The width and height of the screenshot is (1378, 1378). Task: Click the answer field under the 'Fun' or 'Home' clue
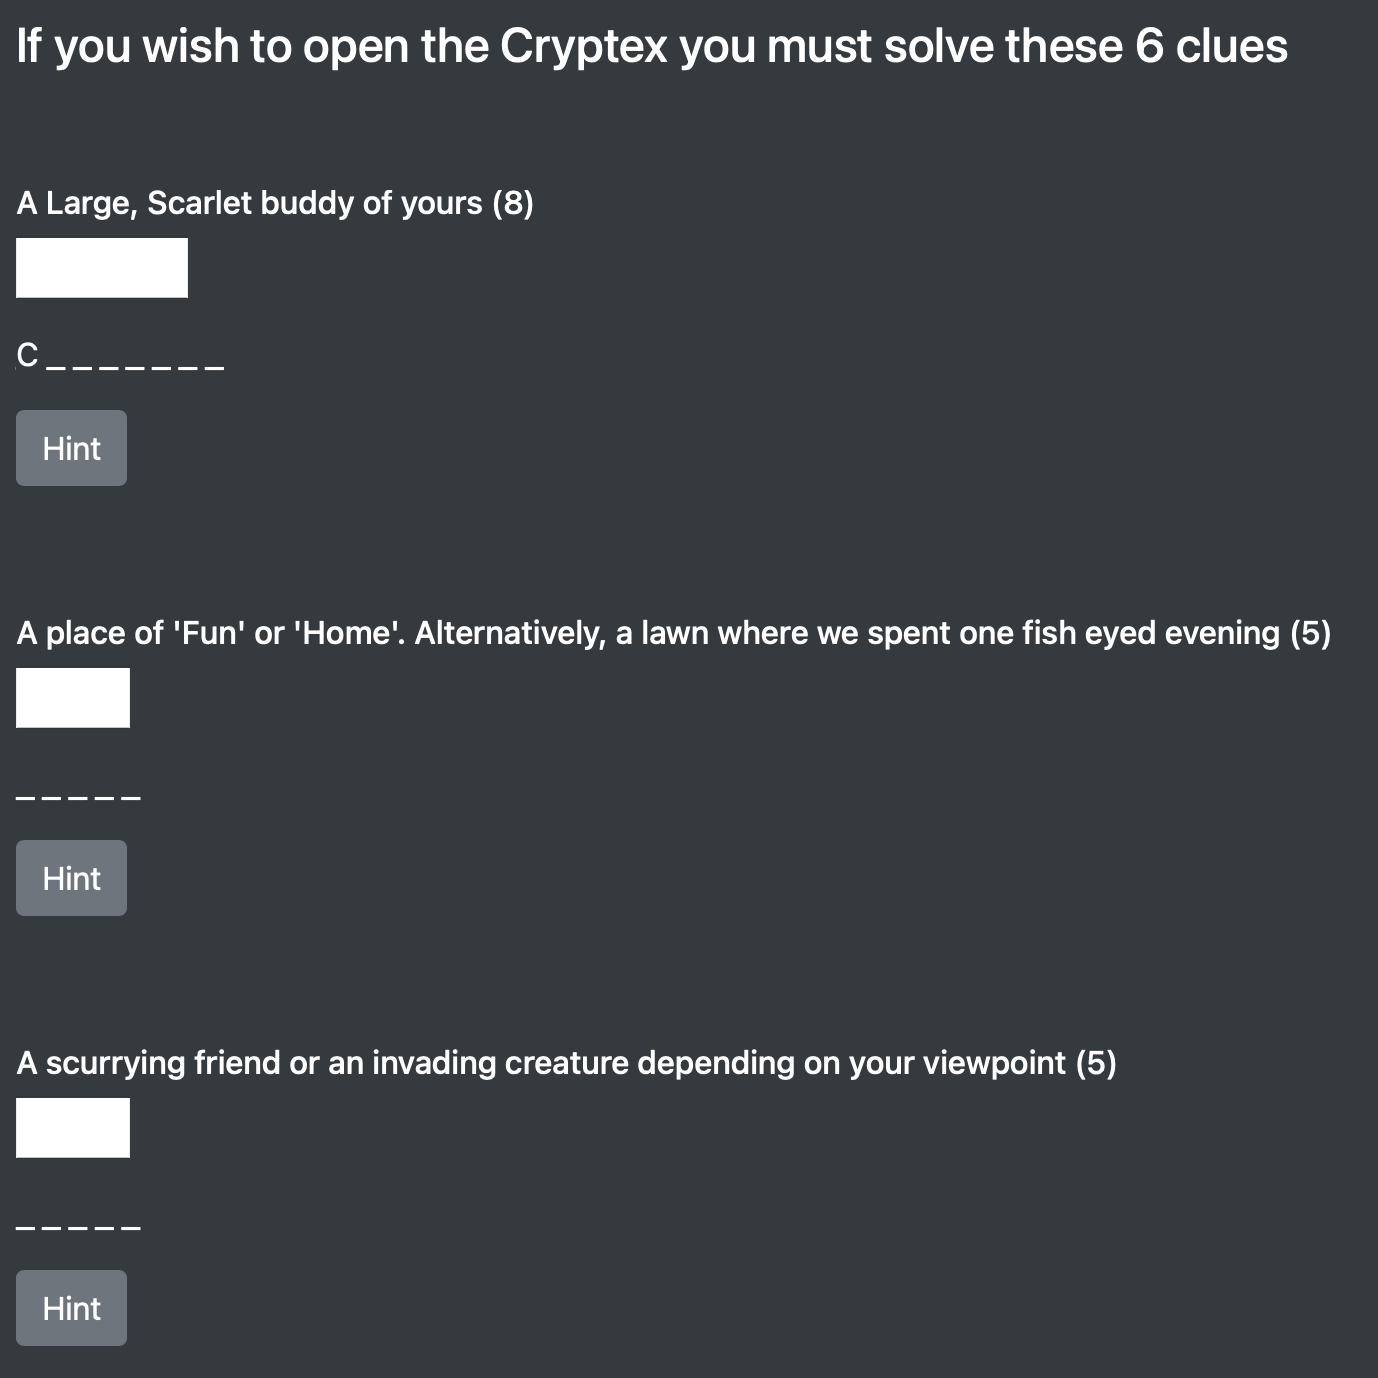[73, 698]
